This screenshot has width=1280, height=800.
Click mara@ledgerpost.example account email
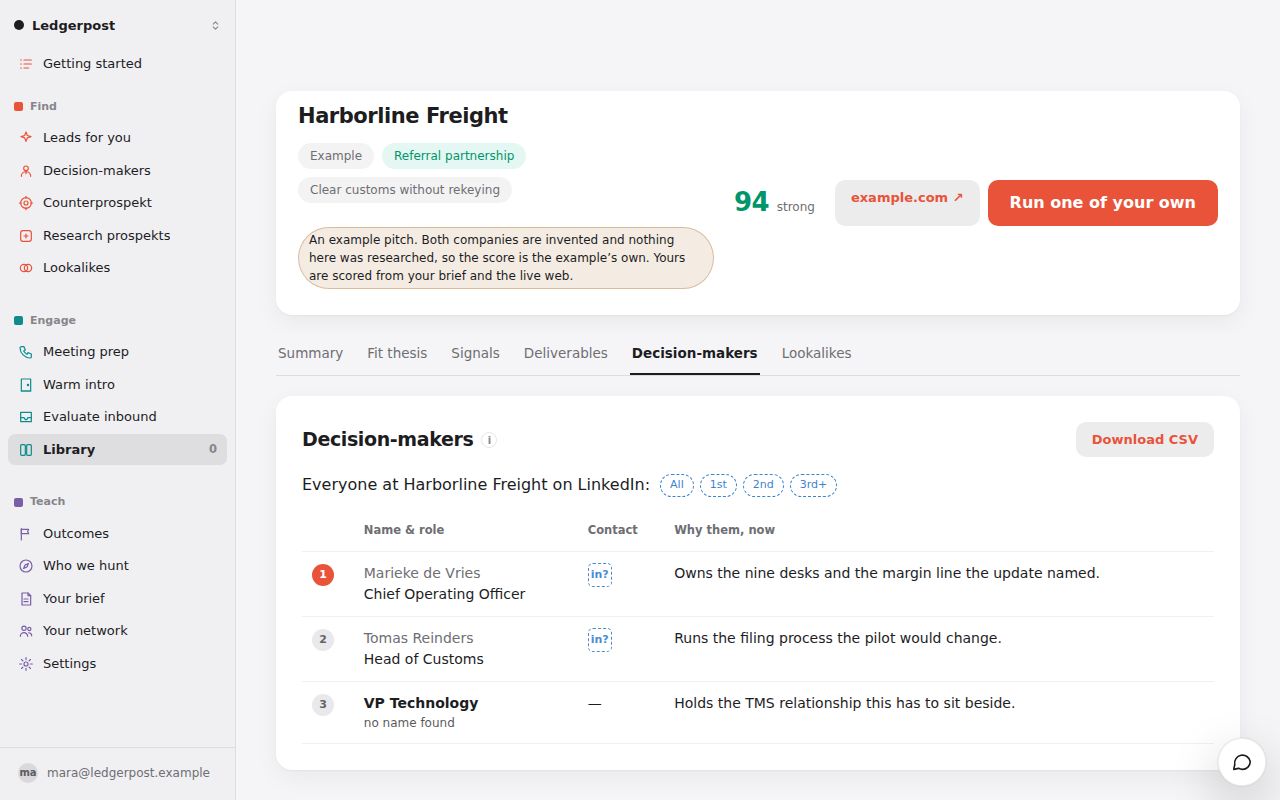129,773
